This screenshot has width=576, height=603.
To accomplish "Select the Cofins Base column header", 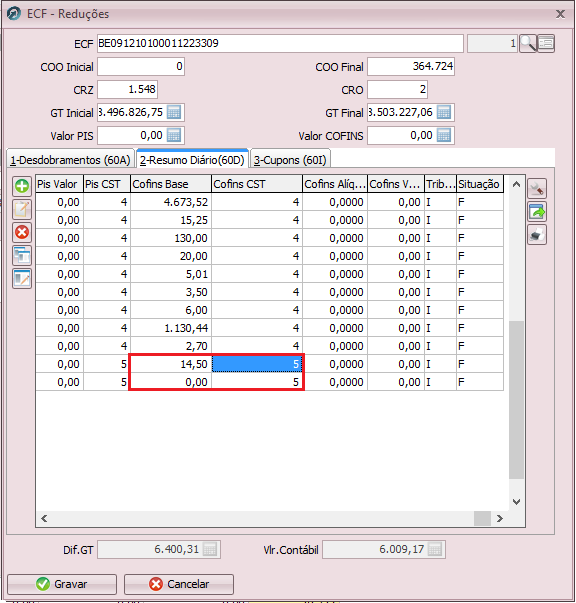I will click(171, 184).
